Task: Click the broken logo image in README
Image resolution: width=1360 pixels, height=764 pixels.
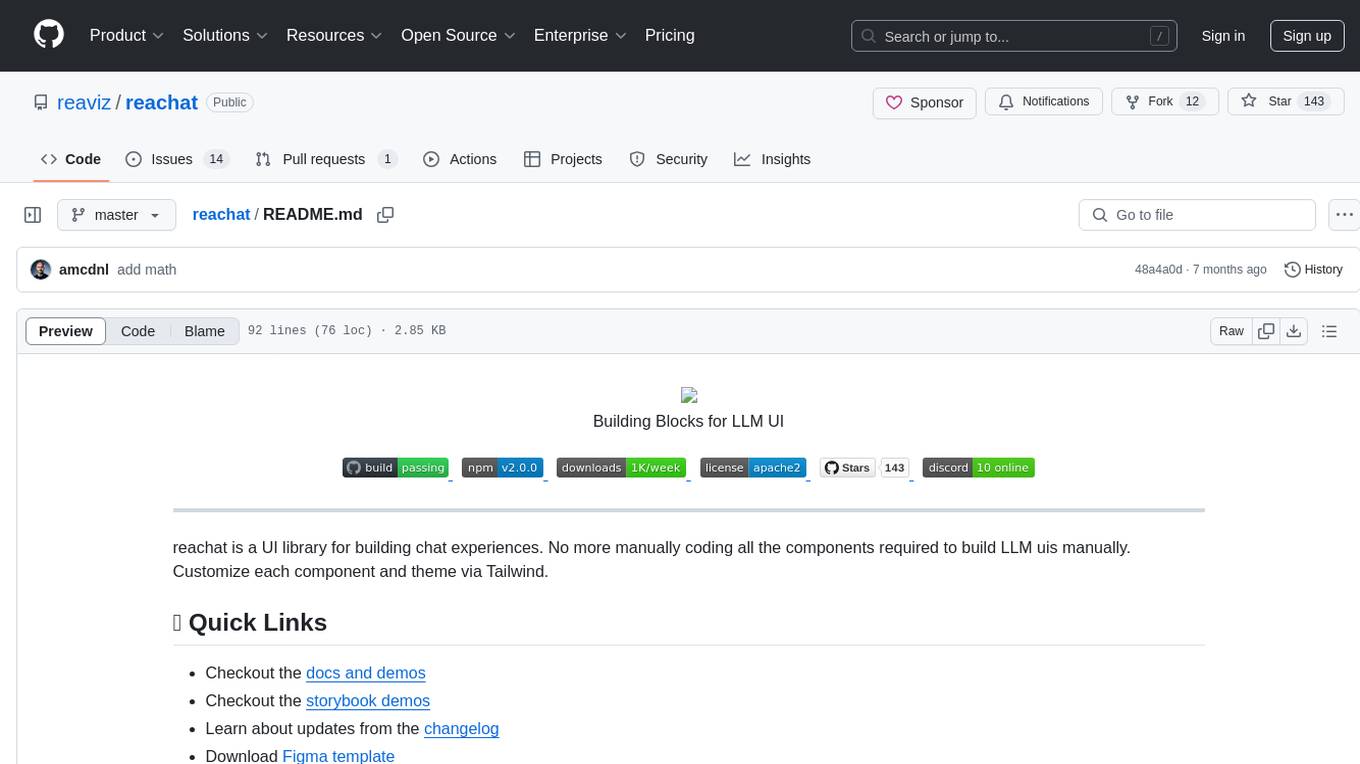Action: click(x=688, y=395)
